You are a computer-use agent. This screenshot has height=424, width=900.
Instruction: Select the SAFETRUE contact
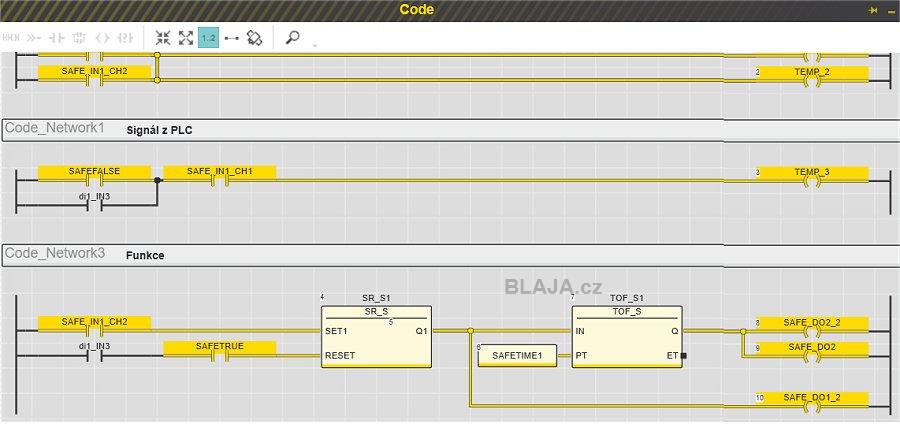point(220,351)
